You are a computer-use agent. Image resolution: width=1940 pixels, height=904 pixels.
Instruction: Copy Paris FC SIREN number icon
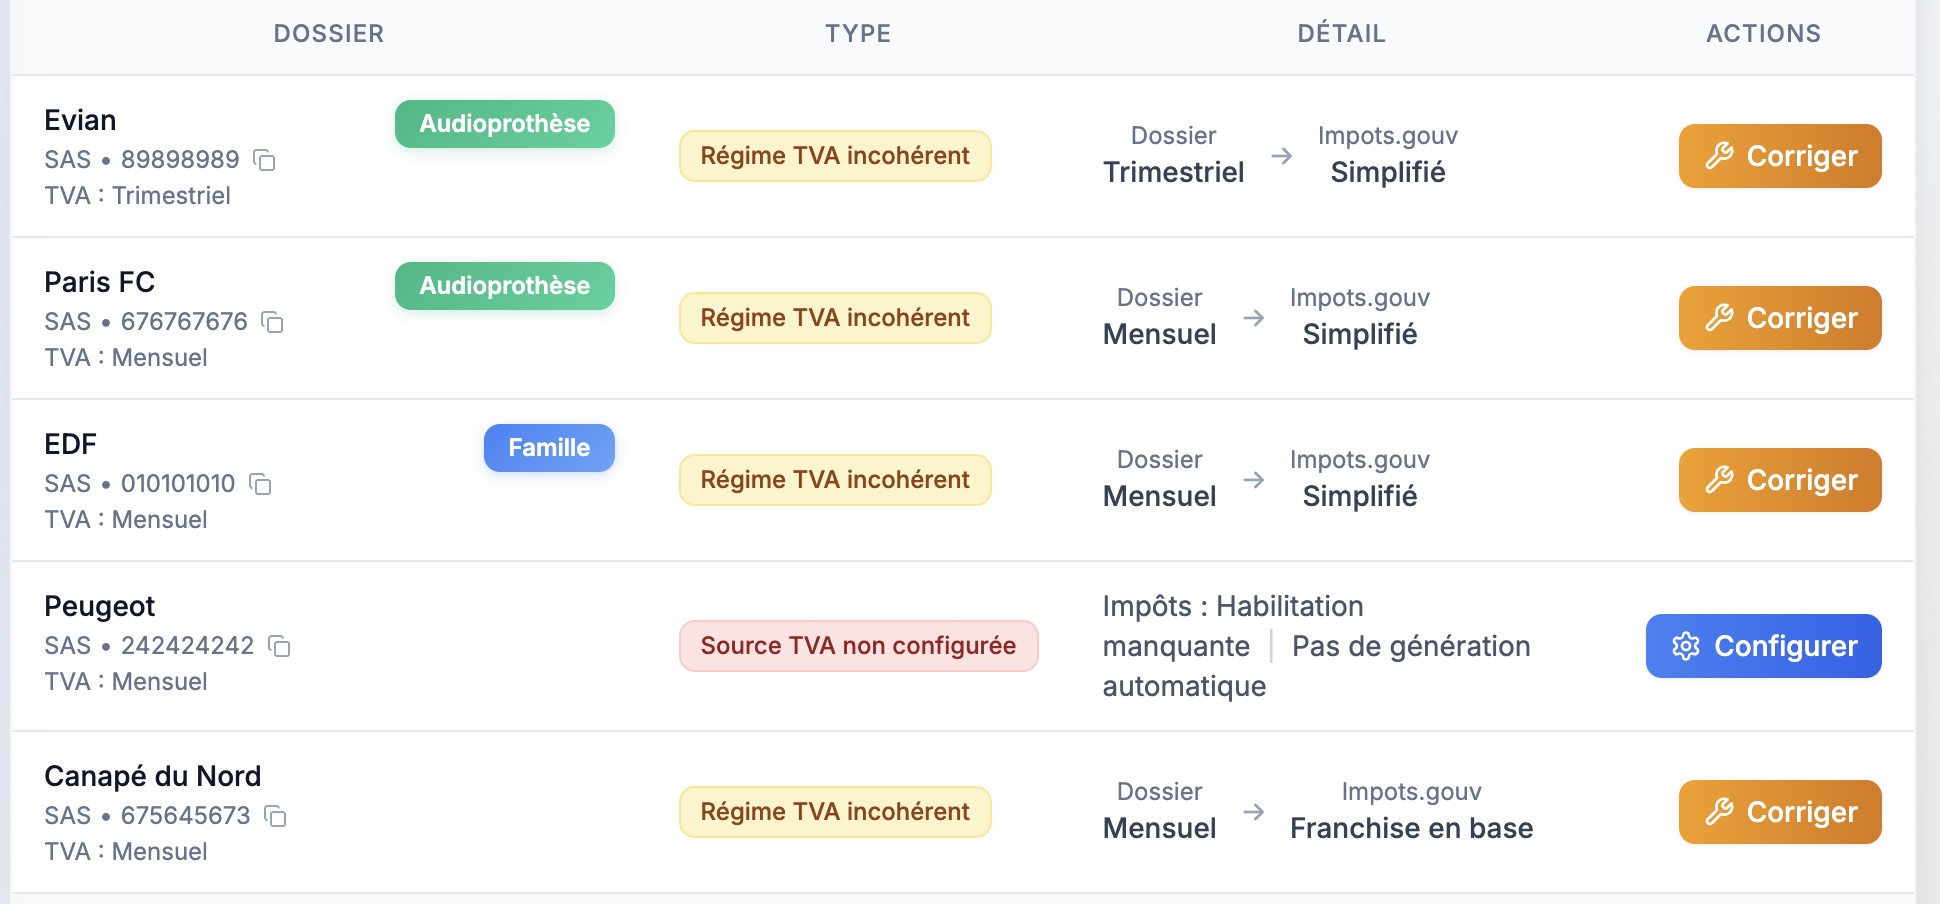272,322
